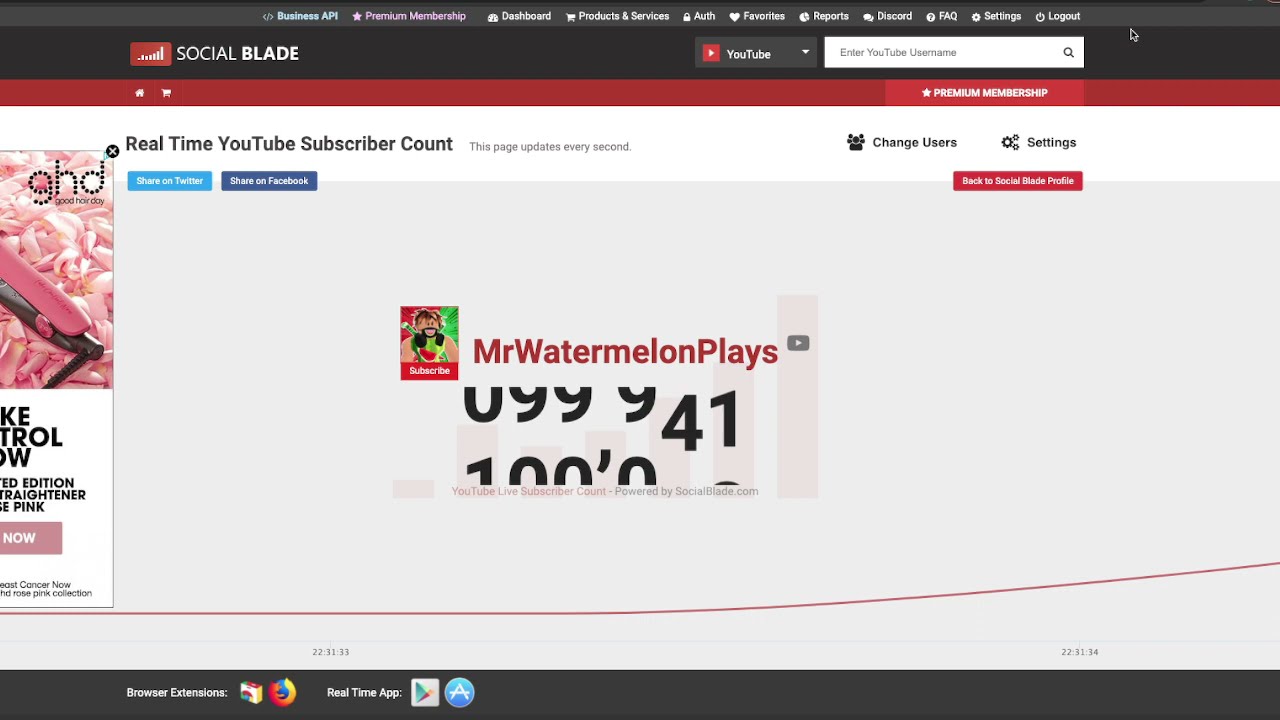The height and width of the screenshot is (720, 1280).
Task: Open the page Settings with gears icon
Action: point(1038,142)
